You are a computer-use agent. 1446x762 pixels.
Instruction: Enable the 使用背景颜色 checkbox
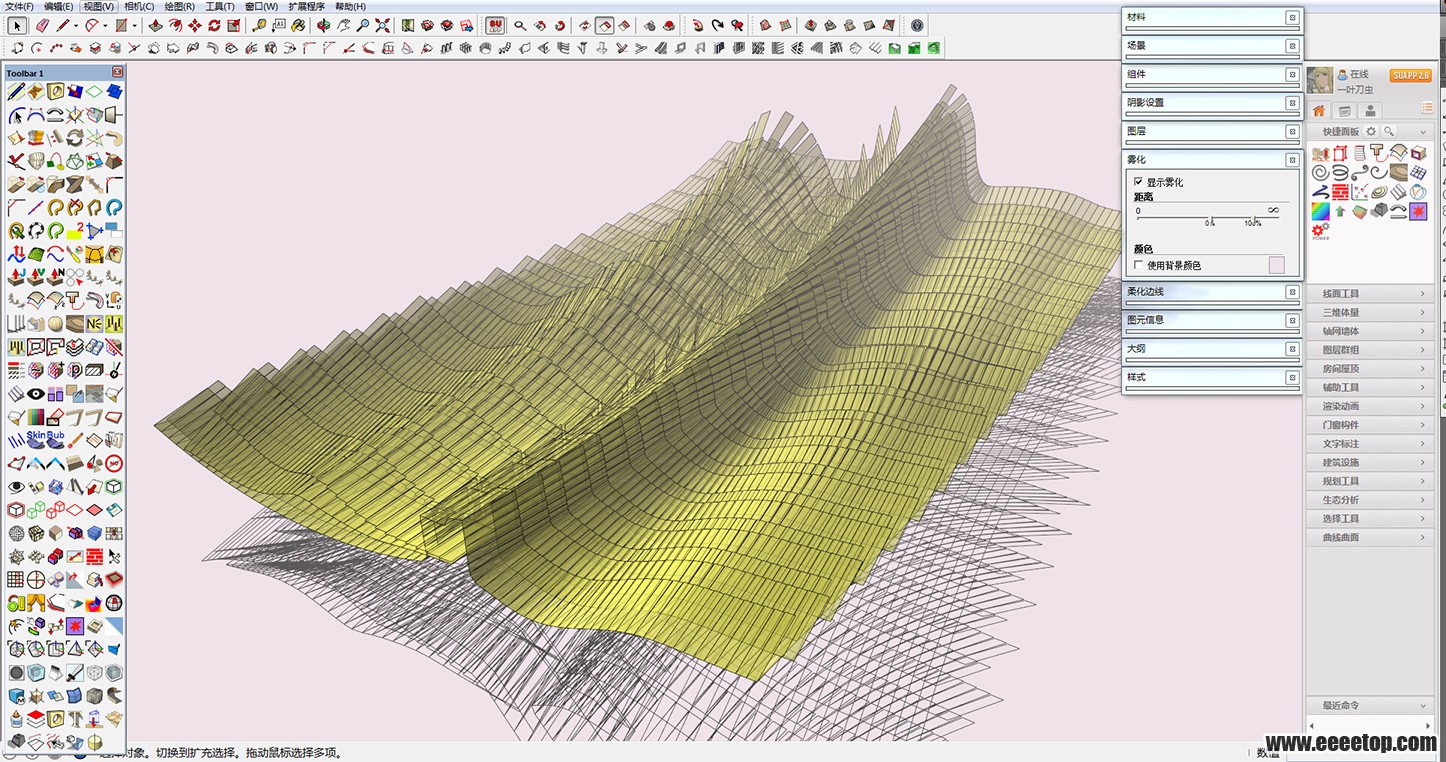click(x=1138, y=265)
